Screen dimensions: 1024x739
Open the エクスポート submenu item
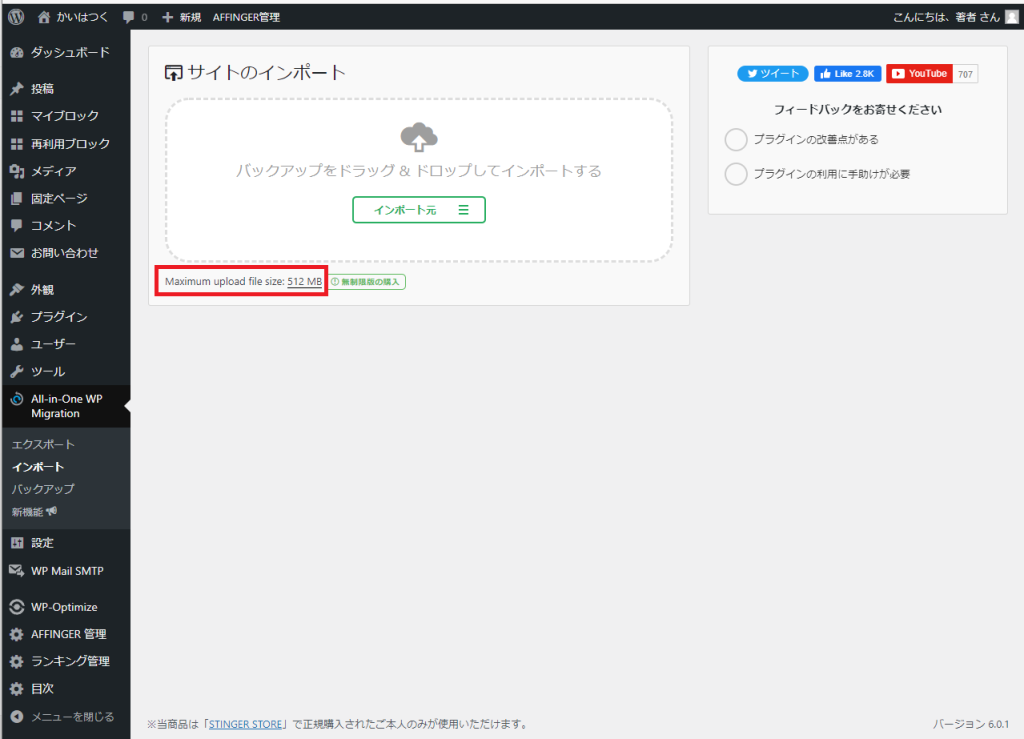(x=43, y=444)
